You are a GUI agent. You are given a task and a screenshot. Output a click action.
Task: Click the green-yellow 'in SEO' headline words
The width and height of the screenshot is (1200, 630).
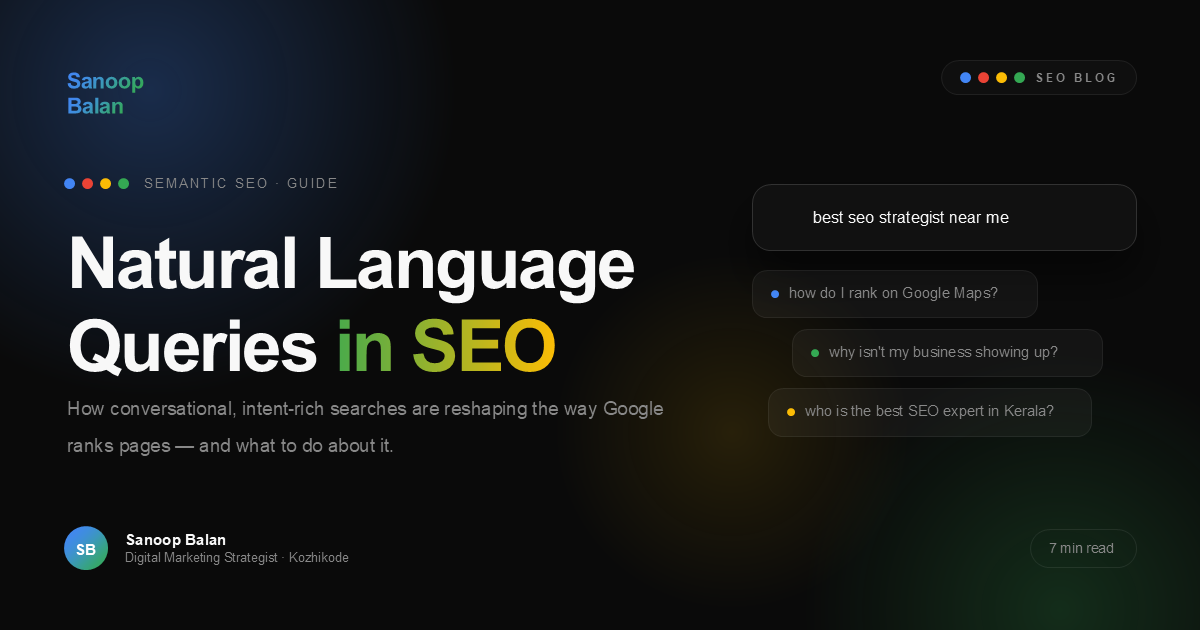[446, 345]
